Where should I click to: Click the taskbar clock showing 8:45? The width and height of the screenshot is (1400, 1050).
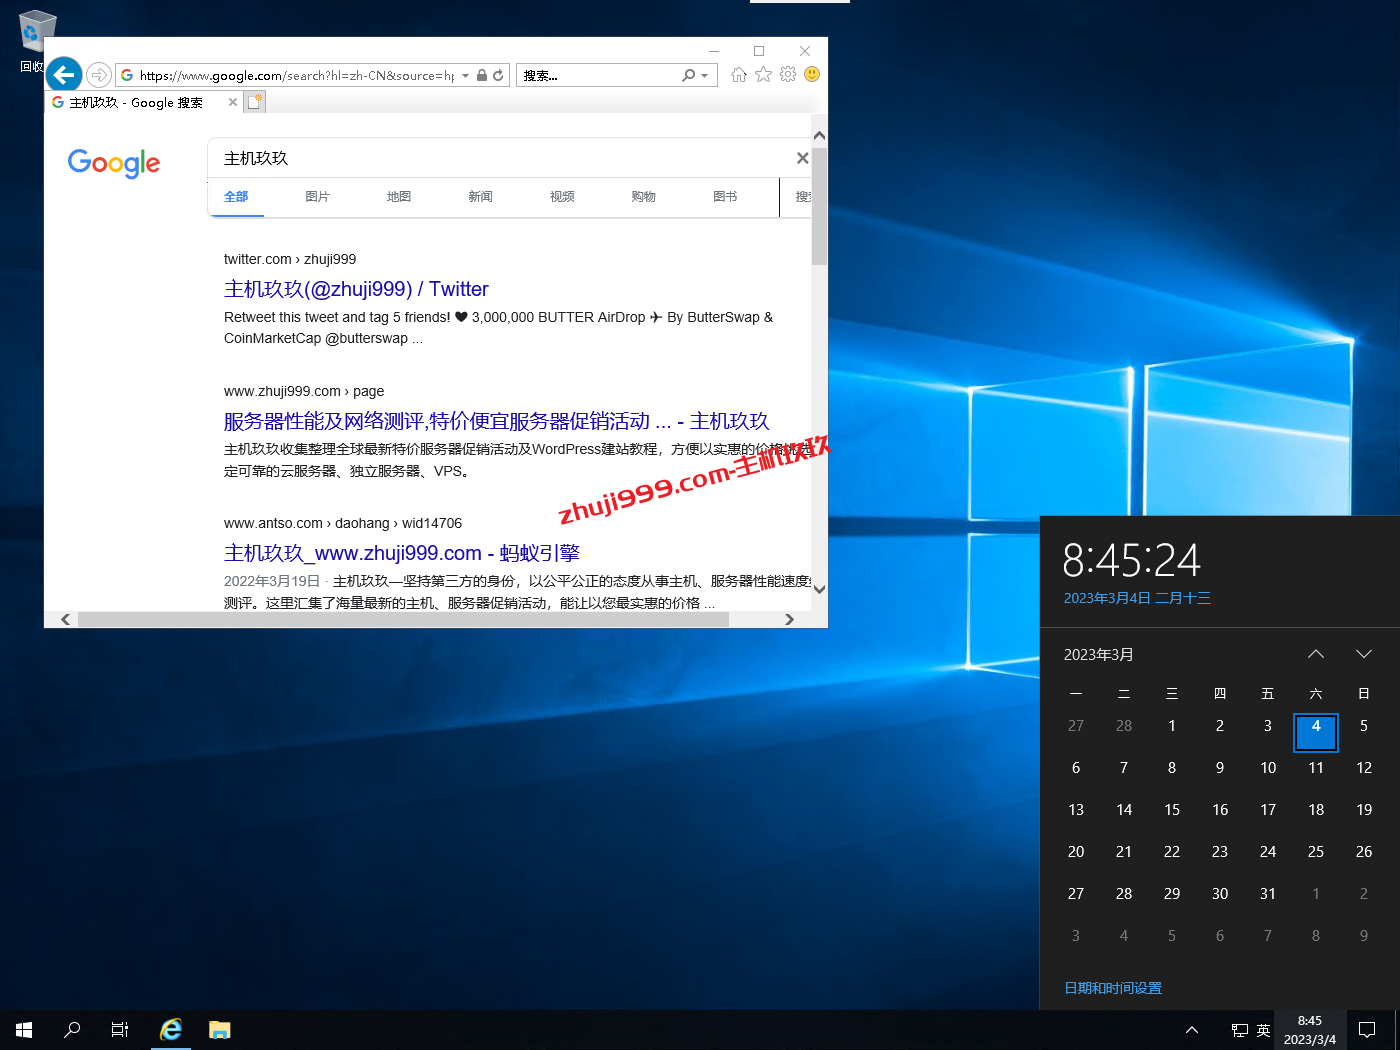point(1310,1030)
